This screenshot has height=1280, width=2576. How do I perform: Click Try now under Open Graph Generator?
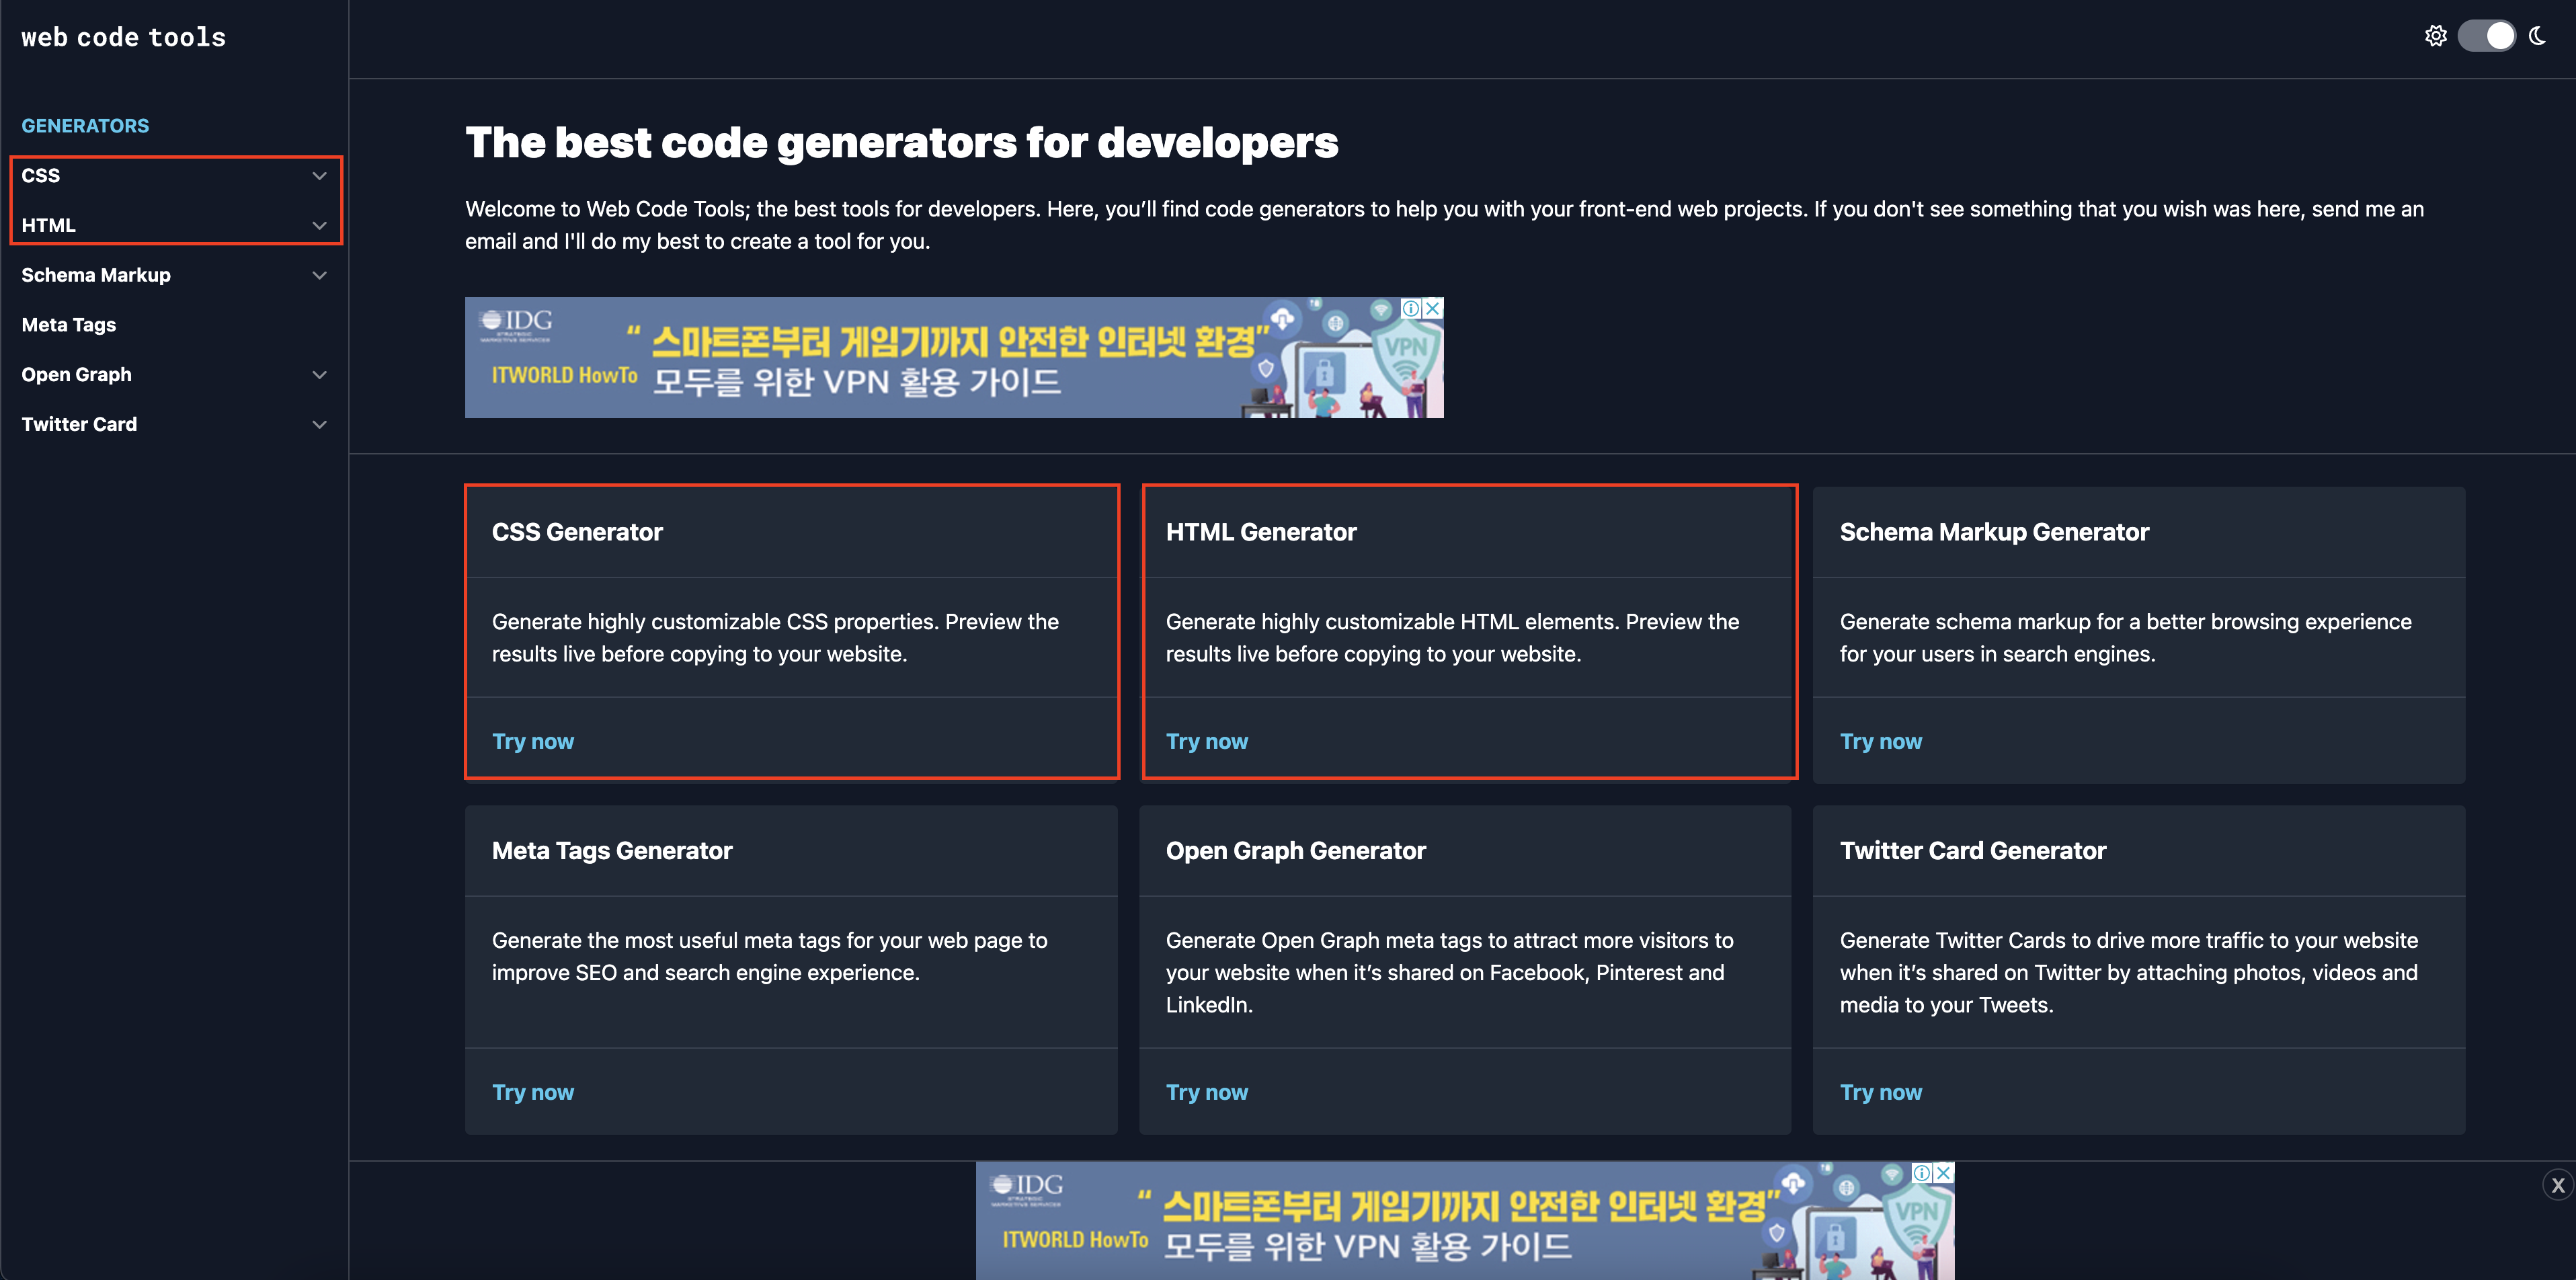1207,1092
